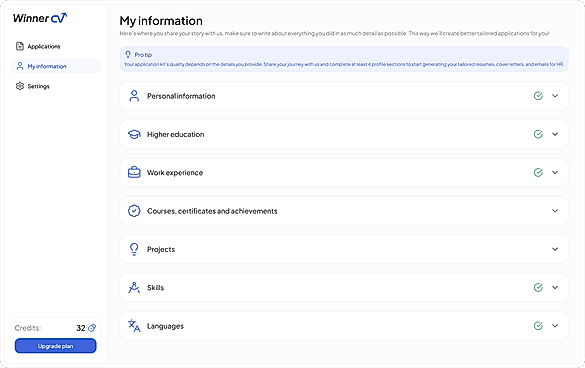Click Skills green check mark
The height and width of the screenshot is (368, 585).
coord(538,287)
